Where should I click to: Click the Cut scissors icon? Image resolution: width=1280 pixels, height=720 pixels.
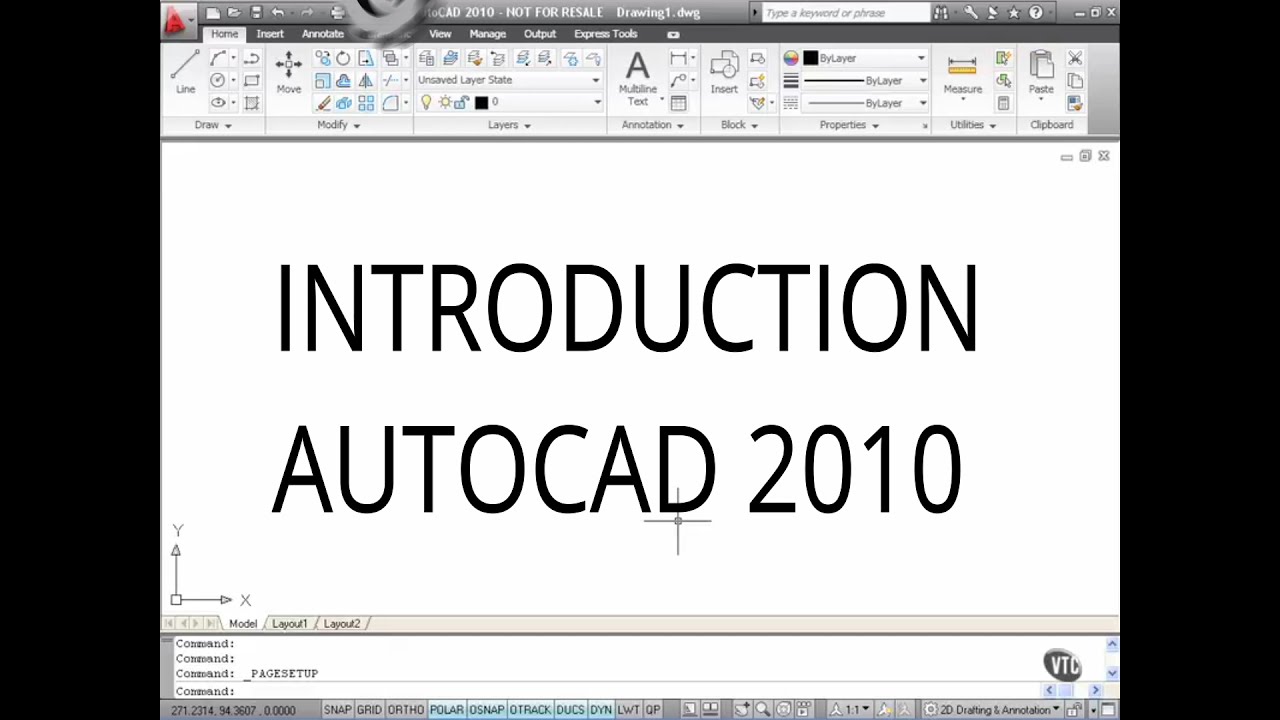pos(1075,58)
